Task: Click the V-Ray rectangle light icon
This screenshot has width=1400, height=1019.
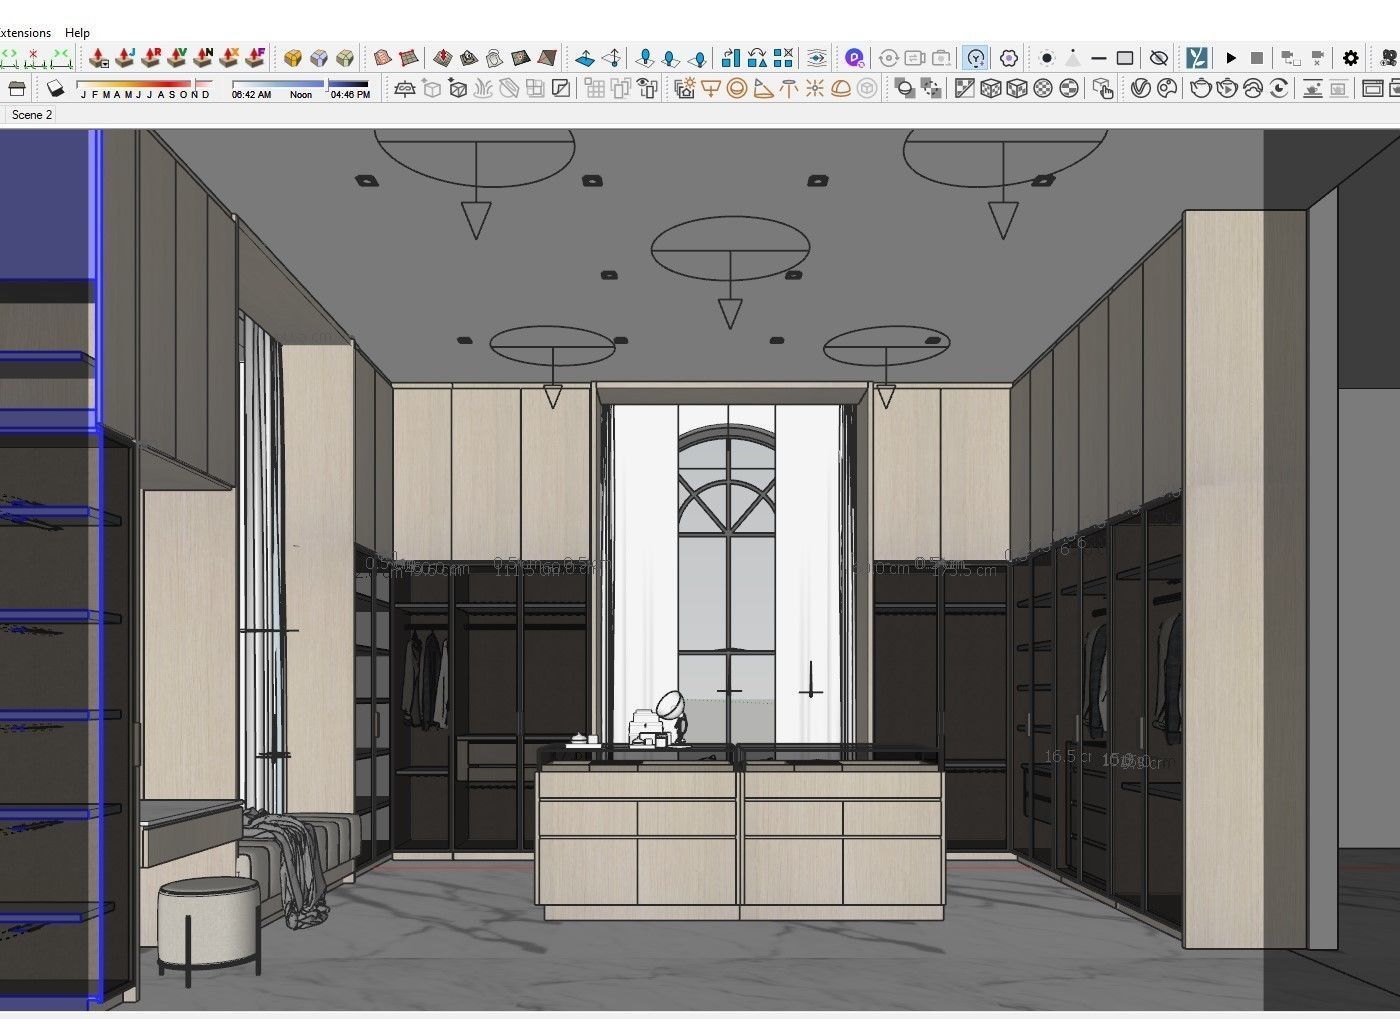Action: coord(711,89)
